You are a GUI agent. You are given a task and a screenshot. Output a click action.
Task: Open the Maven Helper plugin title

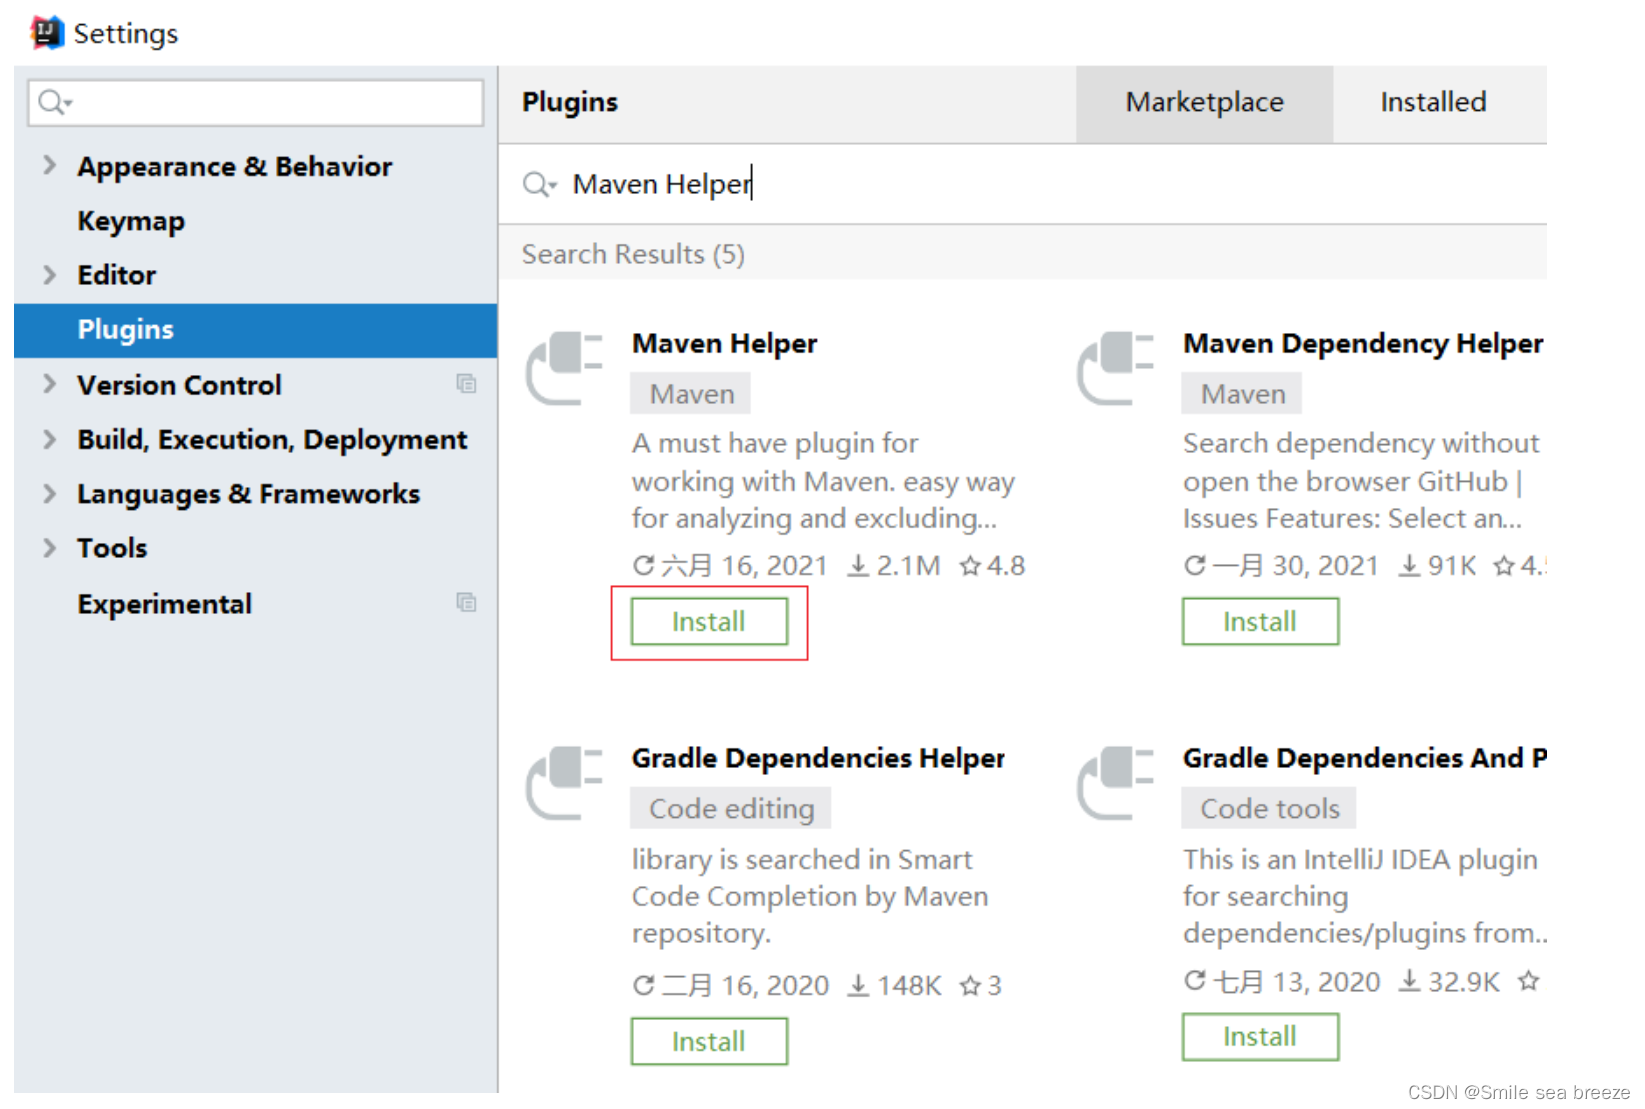click(x=725, y=344)
